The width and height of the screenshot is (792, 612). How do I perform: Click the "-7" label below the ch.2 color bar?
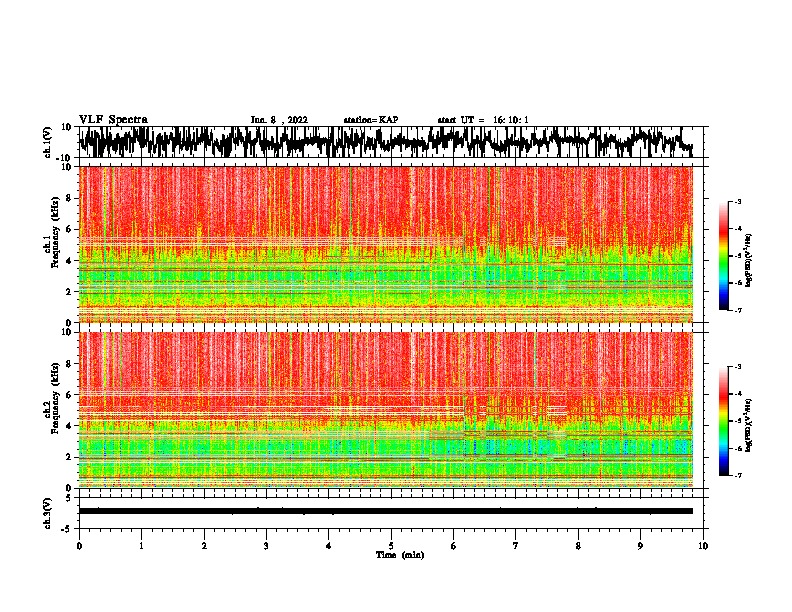coord(737,475)
